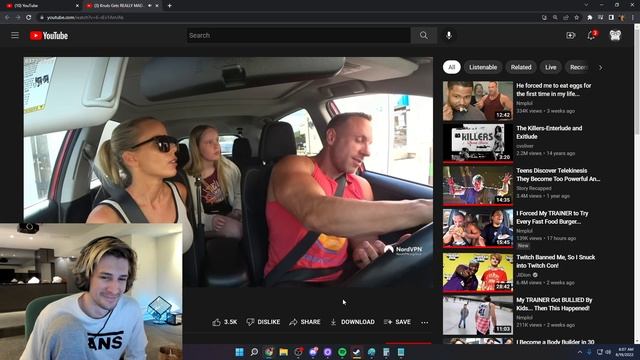The image size is (640, 360).
Task: Click SAVE to add to playlist
Action: pyautogui.click(x=397, y=322)
